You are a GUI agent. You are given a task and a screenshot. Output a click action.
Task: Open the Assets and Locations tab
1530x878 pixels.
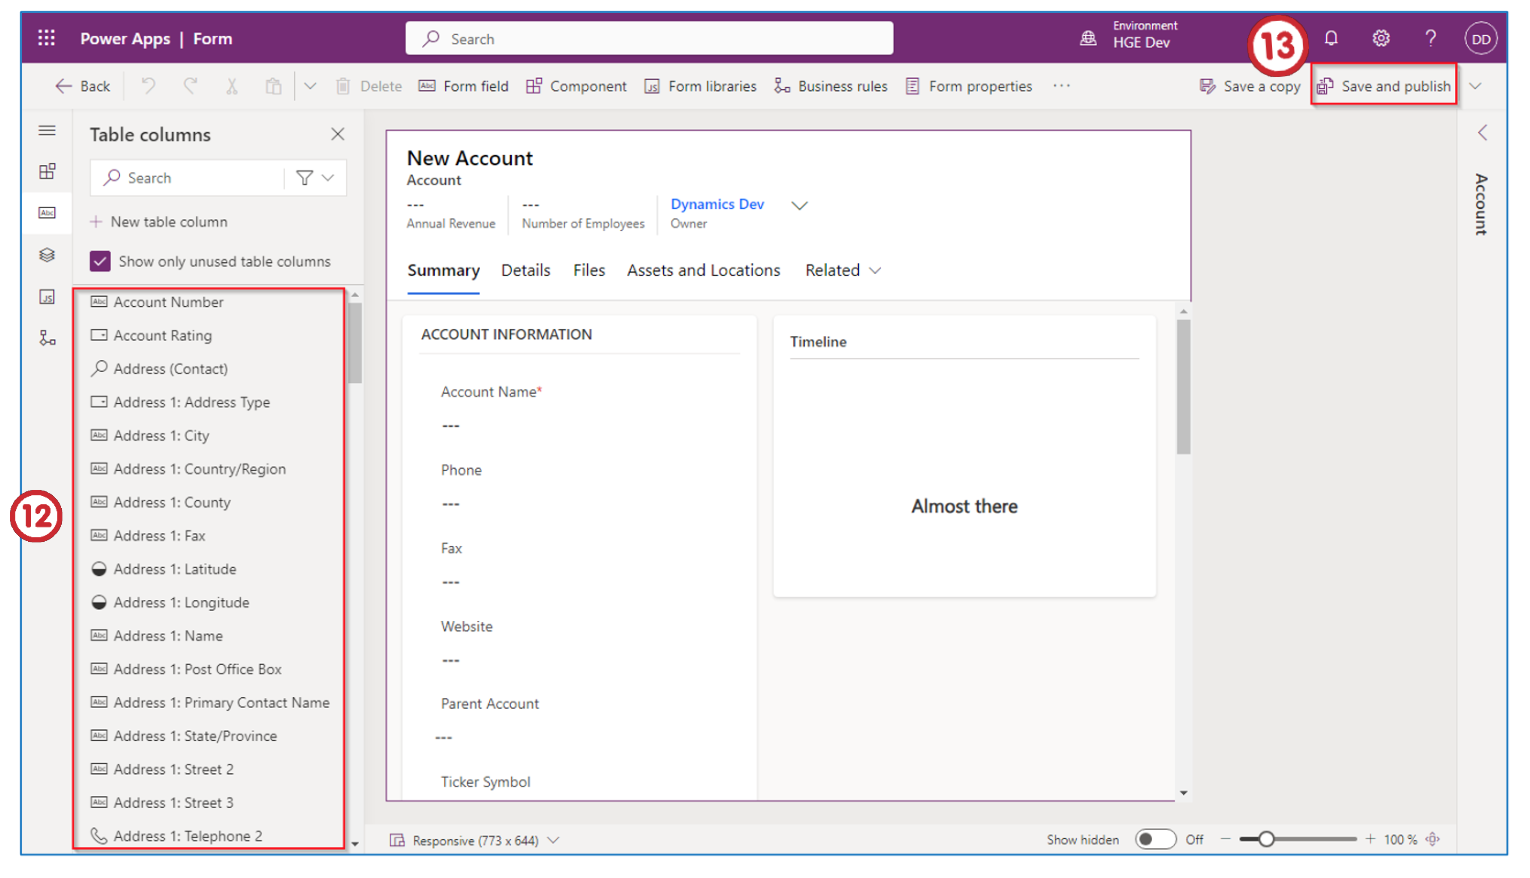pos(703,270)
